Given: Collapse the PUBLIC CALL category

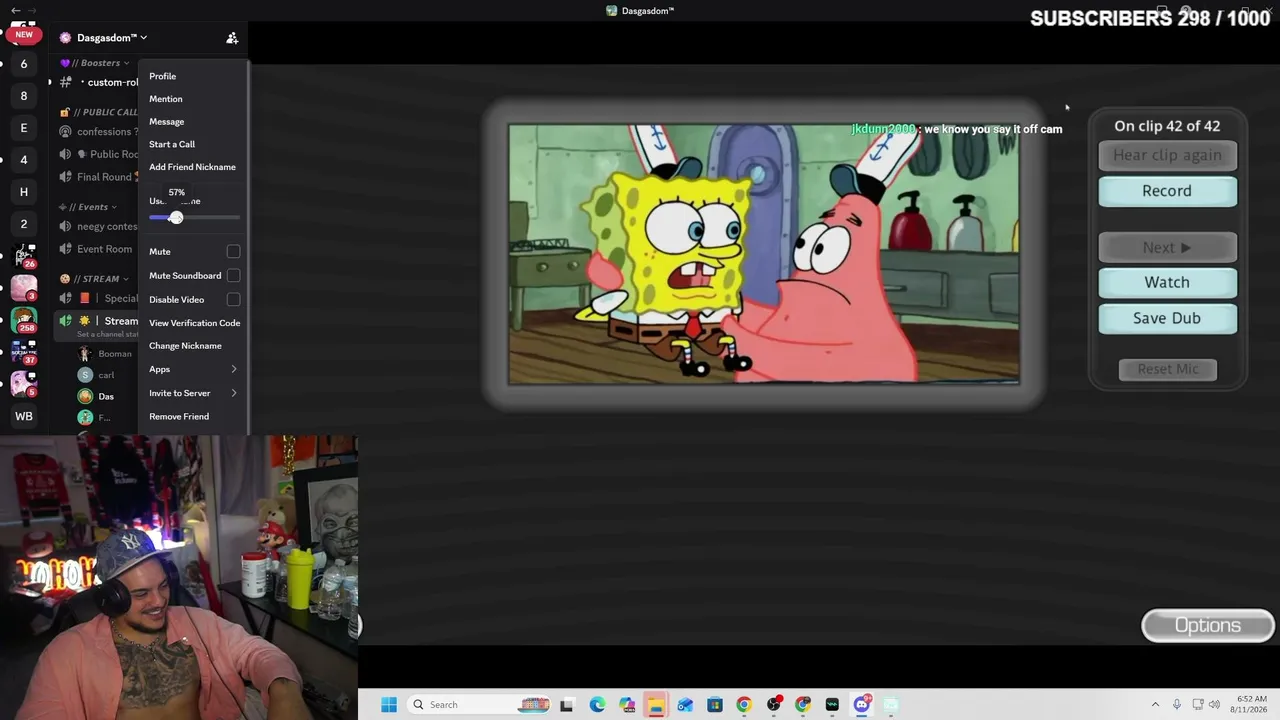Looking at the screenshot, I should [x=99, y=112].
